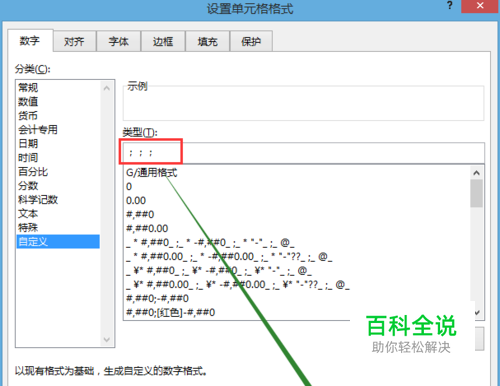Click the type list scrollbar thumb
Screen dimensions: 500x386
[477, 193]
